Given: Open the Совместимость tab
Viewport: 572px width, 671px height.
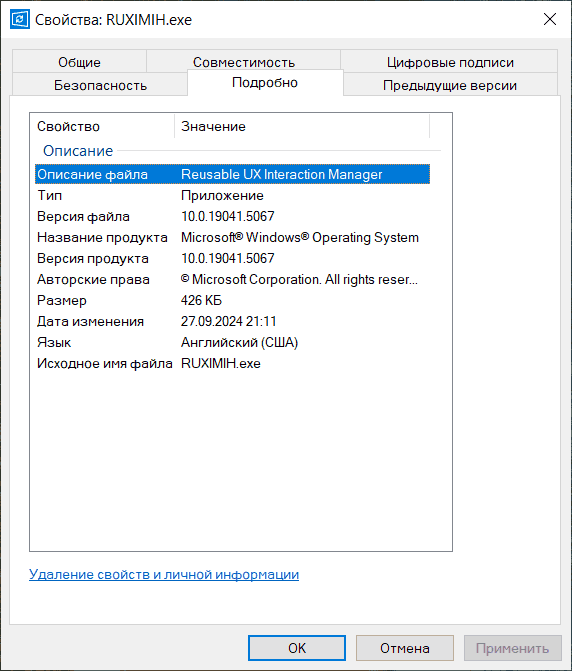Looking at the screenshot, I should point(244,62).
